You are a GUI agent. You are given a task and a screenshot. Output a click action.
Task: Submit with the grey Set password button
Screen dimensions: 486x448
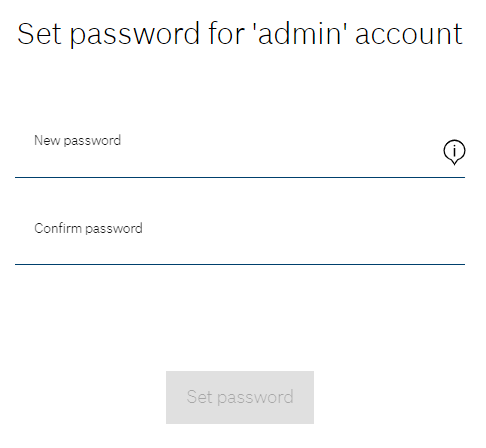(240, 397)
